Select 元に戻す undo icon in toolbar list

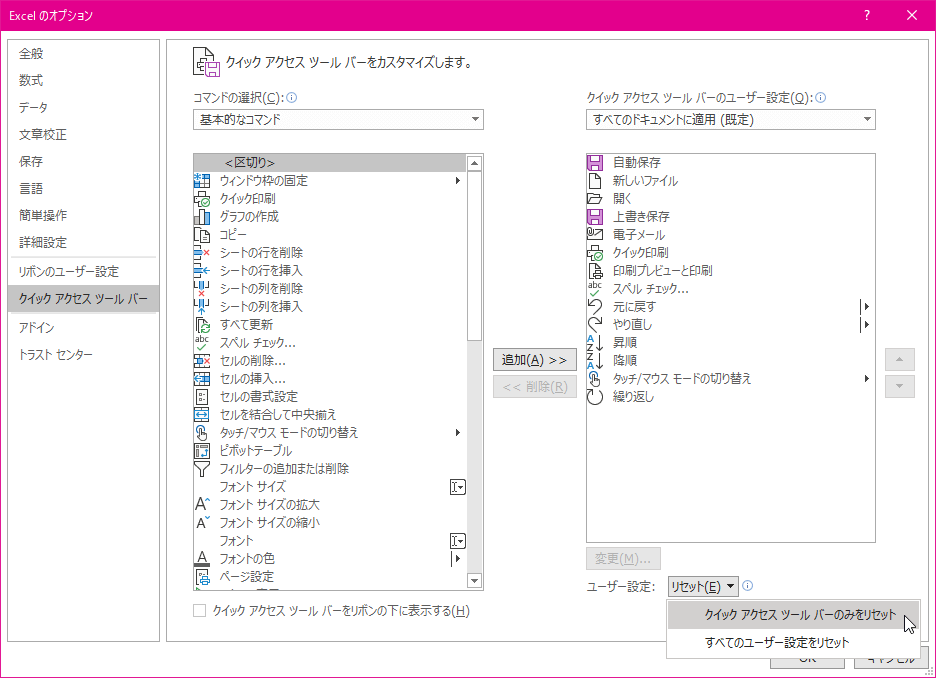pyautogui.click(x=595, y=307)
